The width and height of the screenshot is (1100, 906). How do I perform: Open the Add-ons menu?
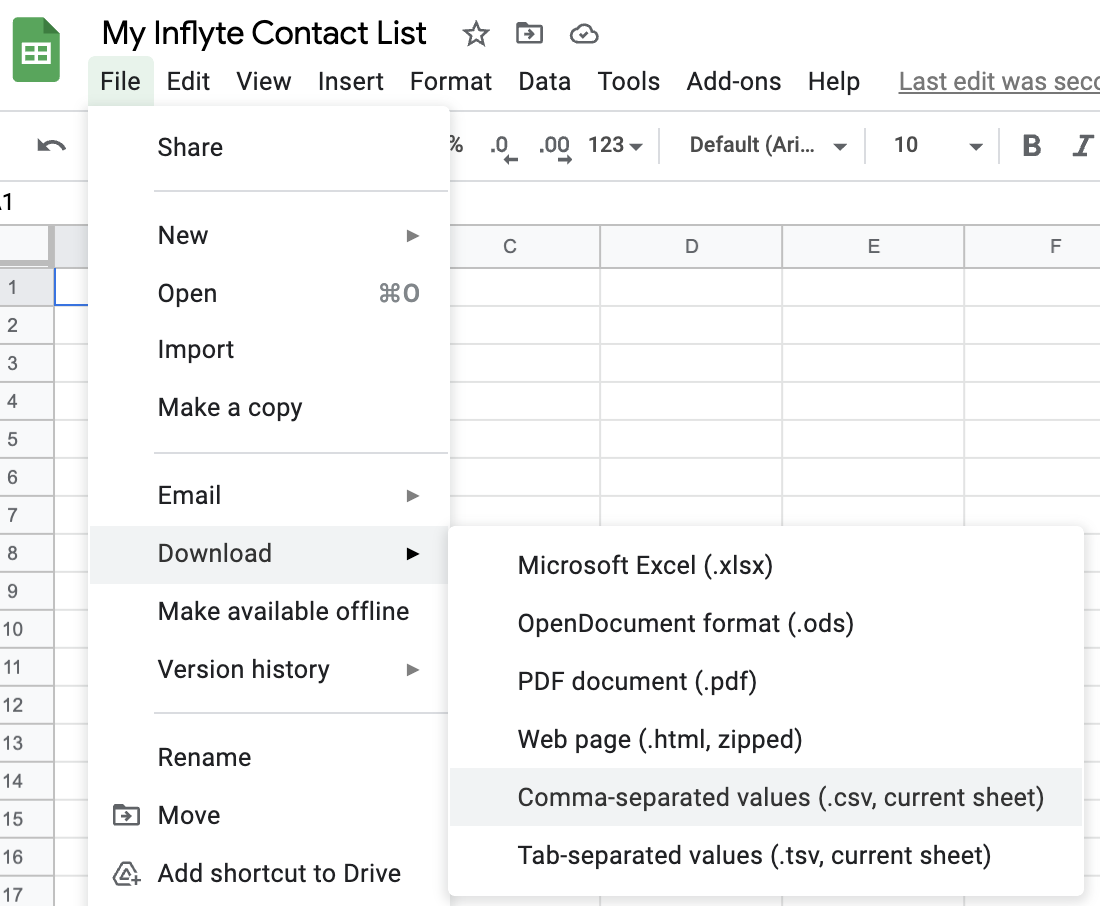click(733, 81)
